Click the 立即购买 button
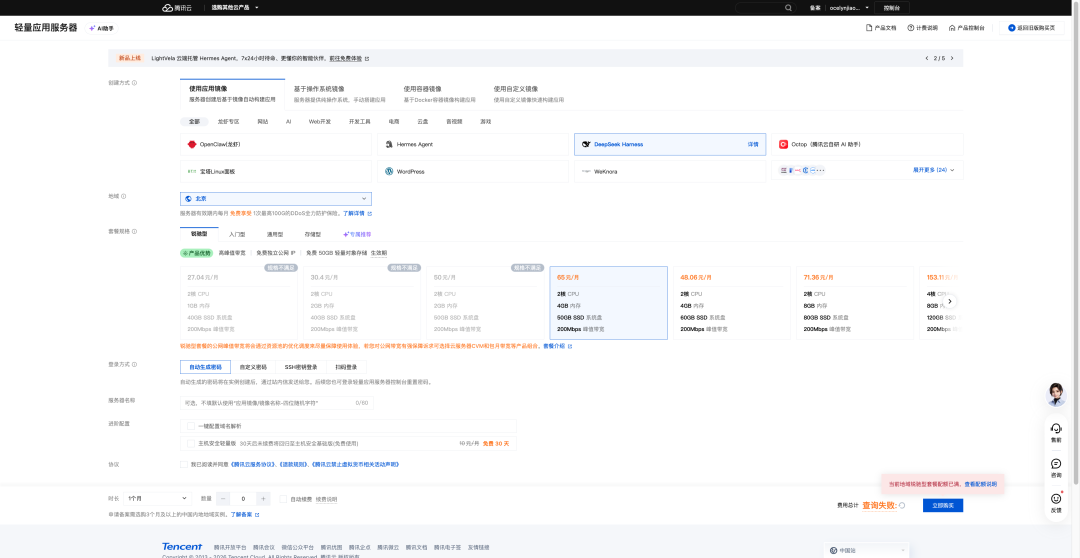The image size is (1080, 558). (942, 505)
